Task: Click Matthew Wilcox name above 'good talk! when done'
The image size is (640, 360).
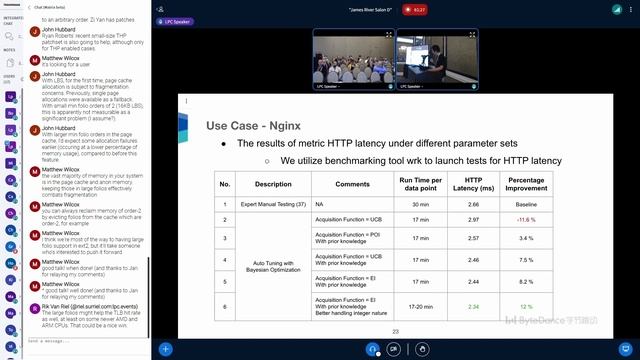Action: click(60, 262)
